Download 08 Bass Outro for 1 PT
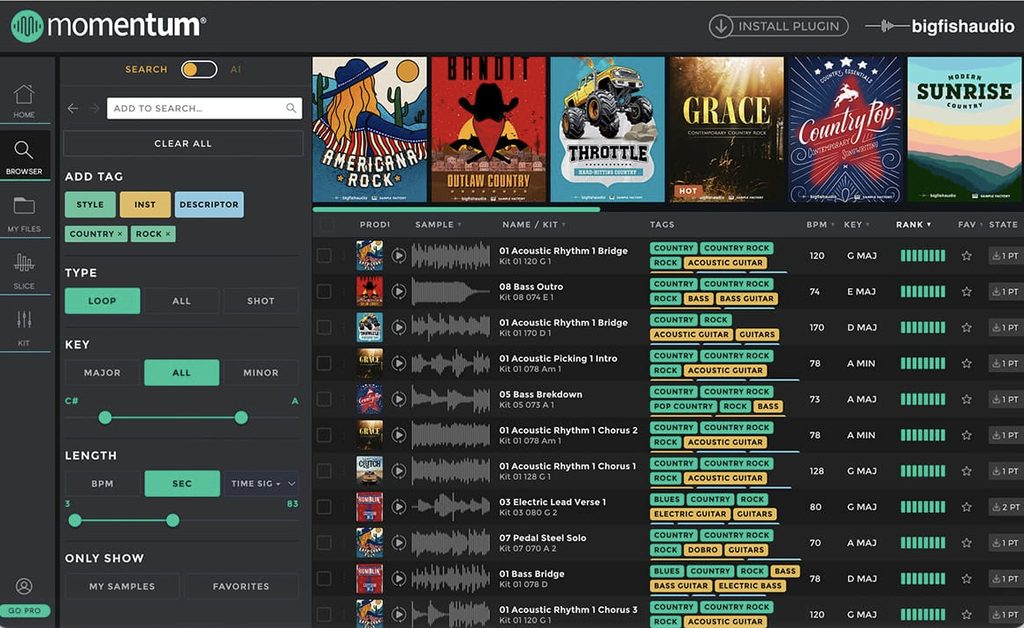1024x628 pixels. pos(1005,292)
